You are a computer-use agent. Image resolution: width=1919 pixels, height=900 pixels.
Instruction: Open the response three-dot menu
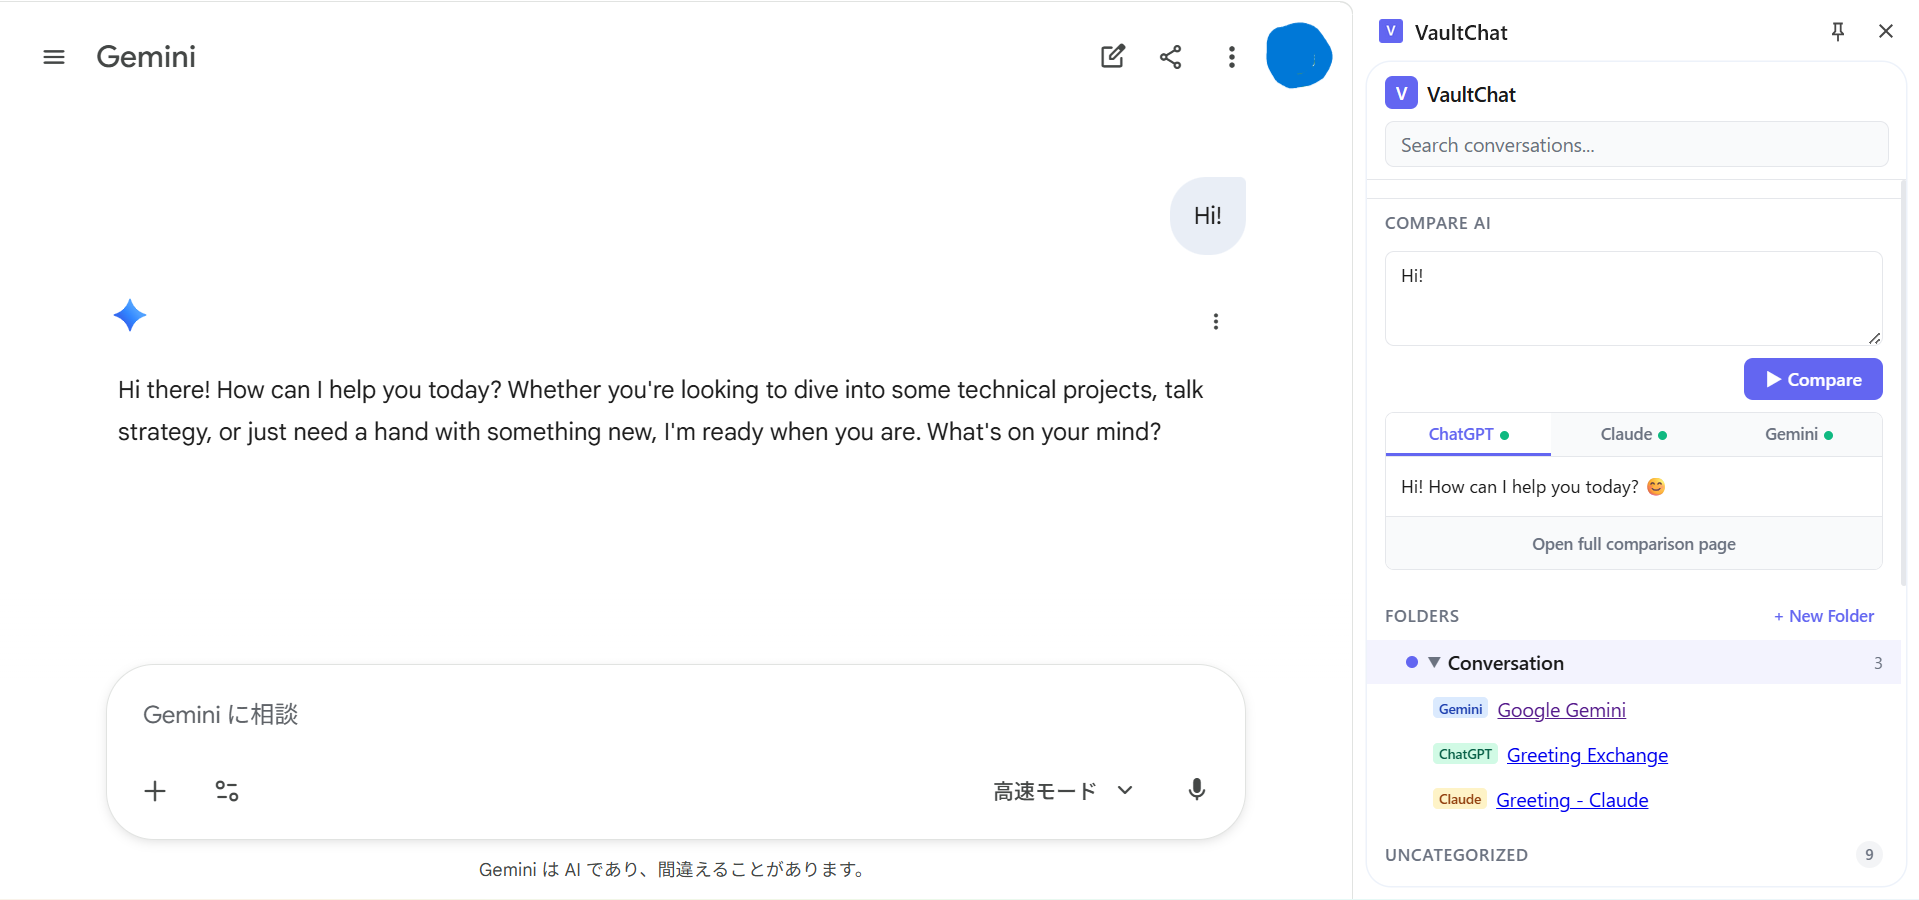(x=1215, y=321)
